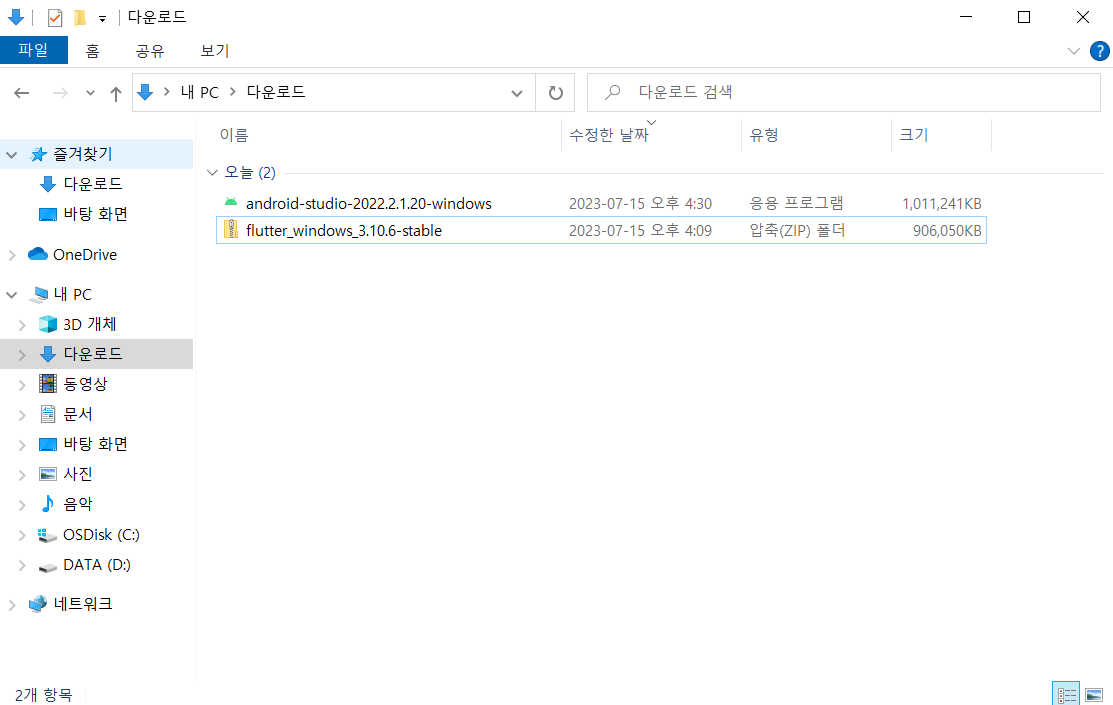1113x705 pixels.
Task: Open the address bar history dropdown
Action: point(517,93)
